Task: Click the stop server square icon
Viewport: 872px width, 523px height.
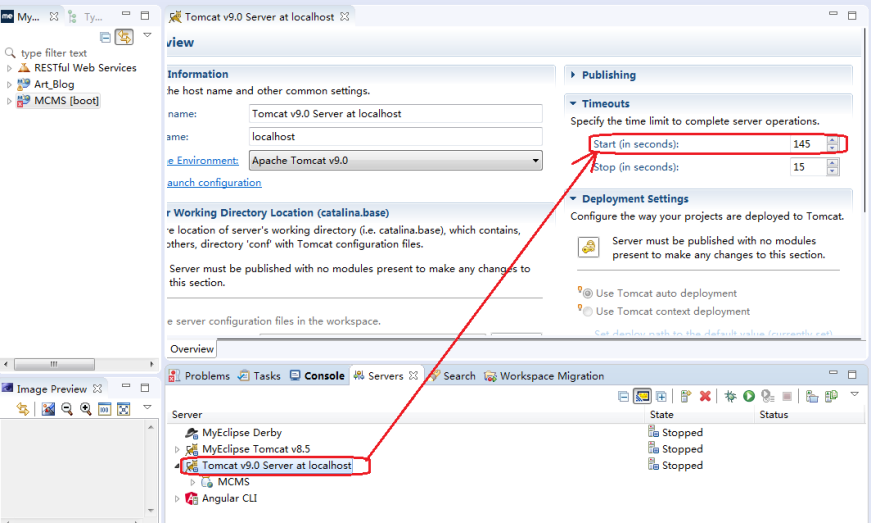Action: (x=787, y=396)
